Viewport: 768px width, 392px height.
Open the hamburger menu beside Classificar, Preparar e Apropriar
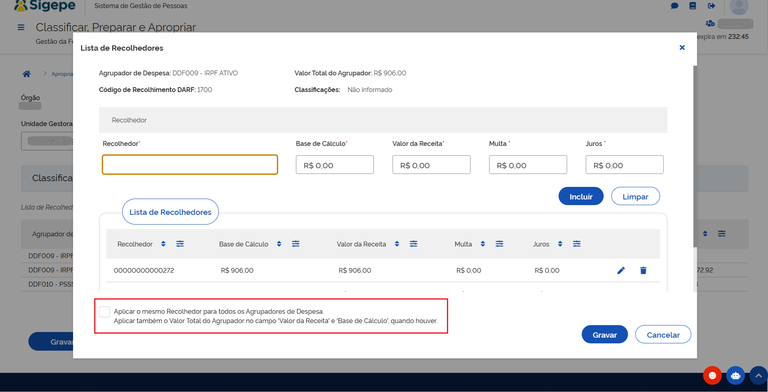[21, 27]
